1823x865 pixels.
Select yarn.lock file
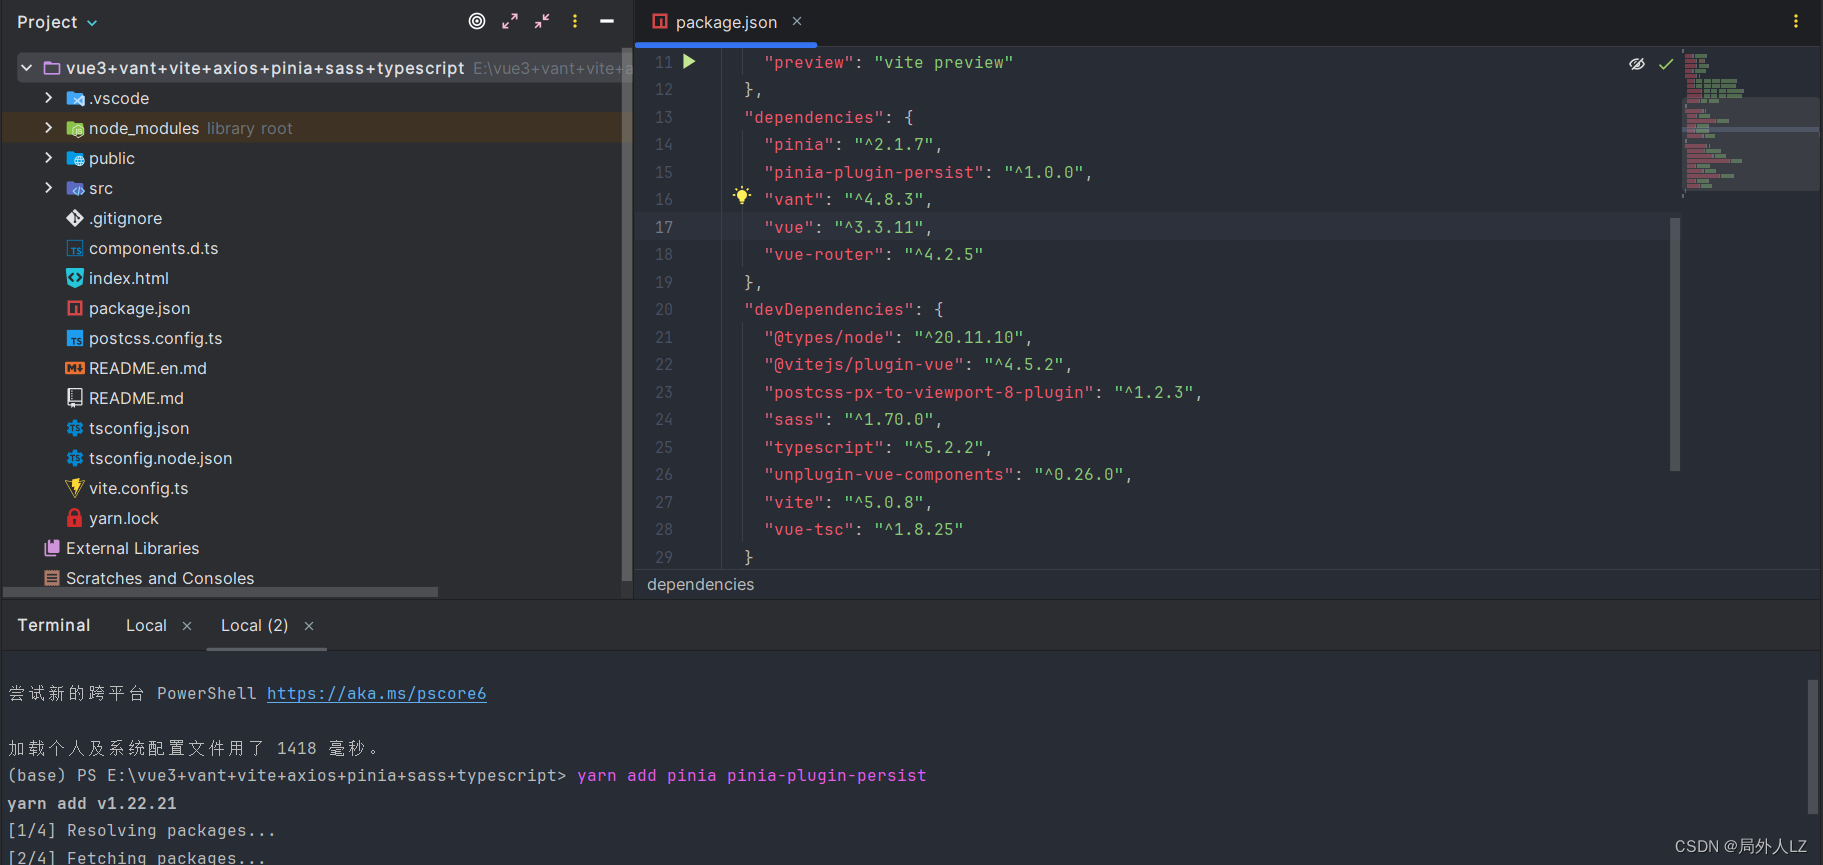click(x=123, y=518)
